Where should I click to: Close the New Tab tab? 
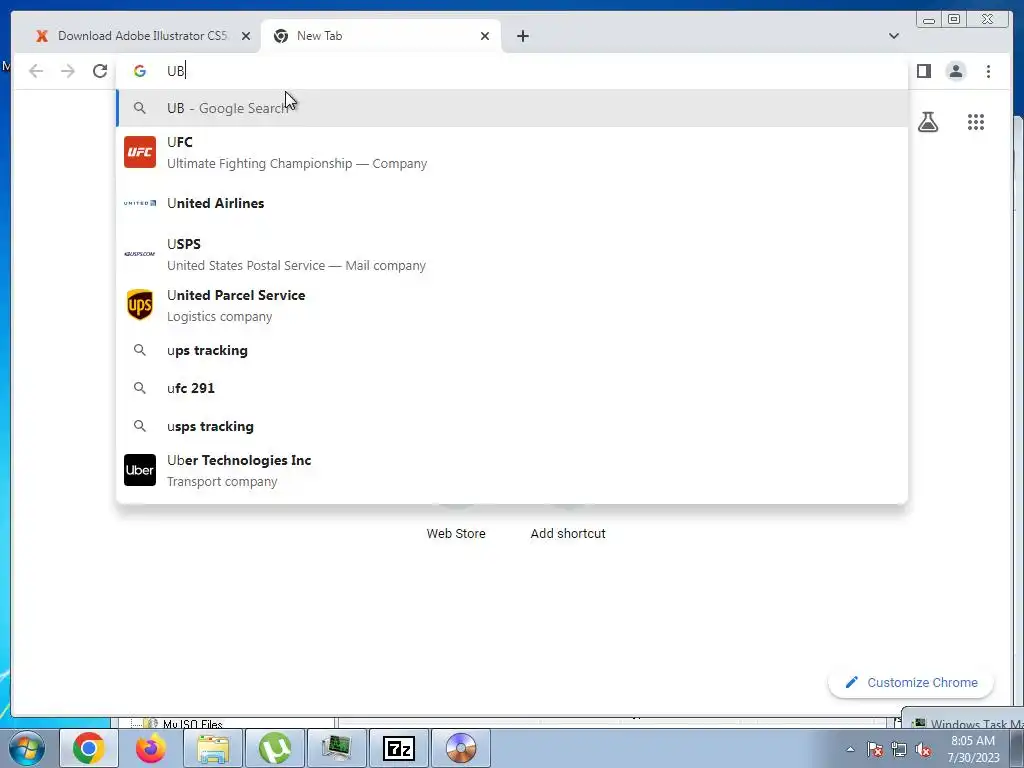click(485, 36)
